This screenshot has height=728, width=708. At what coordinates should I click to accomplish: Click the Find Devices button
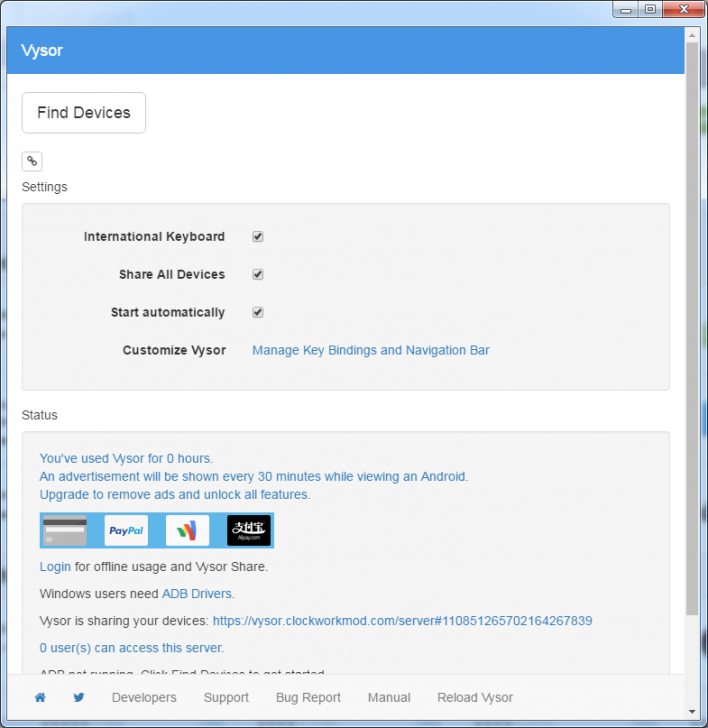coord(84,113)
